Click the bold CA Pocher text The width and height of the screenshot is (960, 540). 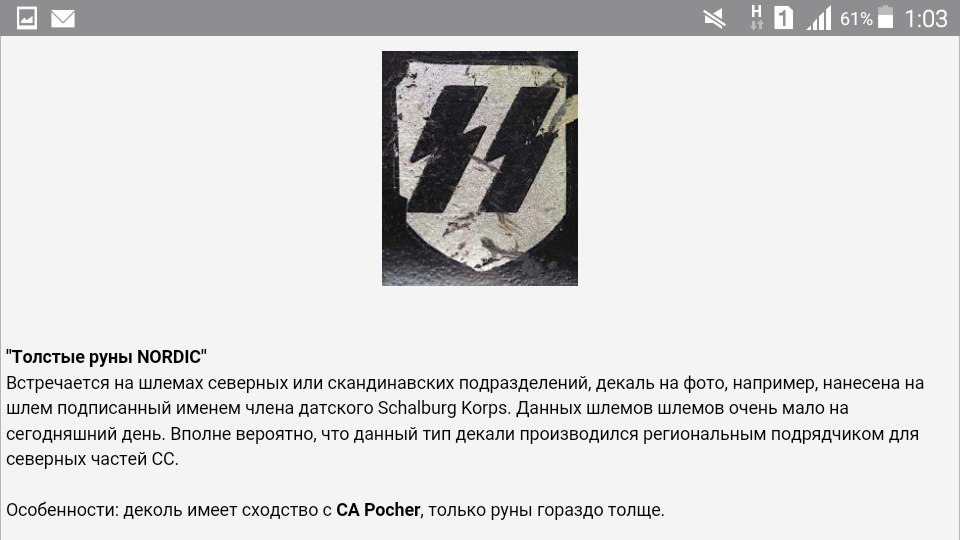pos(378,509)
